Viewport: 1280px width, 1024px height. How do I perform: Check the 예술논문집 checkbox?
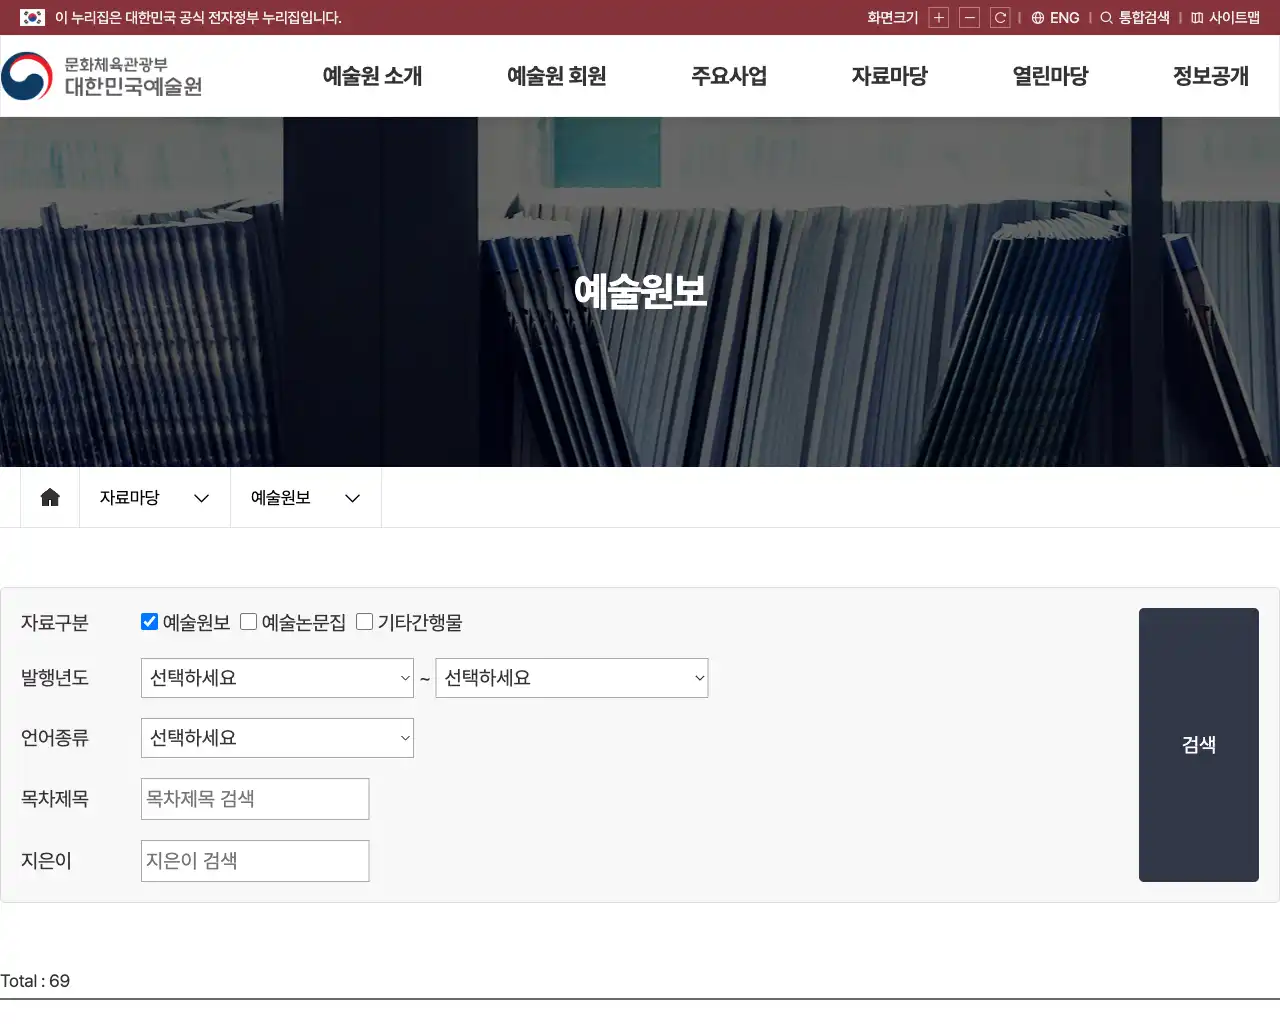249,622
